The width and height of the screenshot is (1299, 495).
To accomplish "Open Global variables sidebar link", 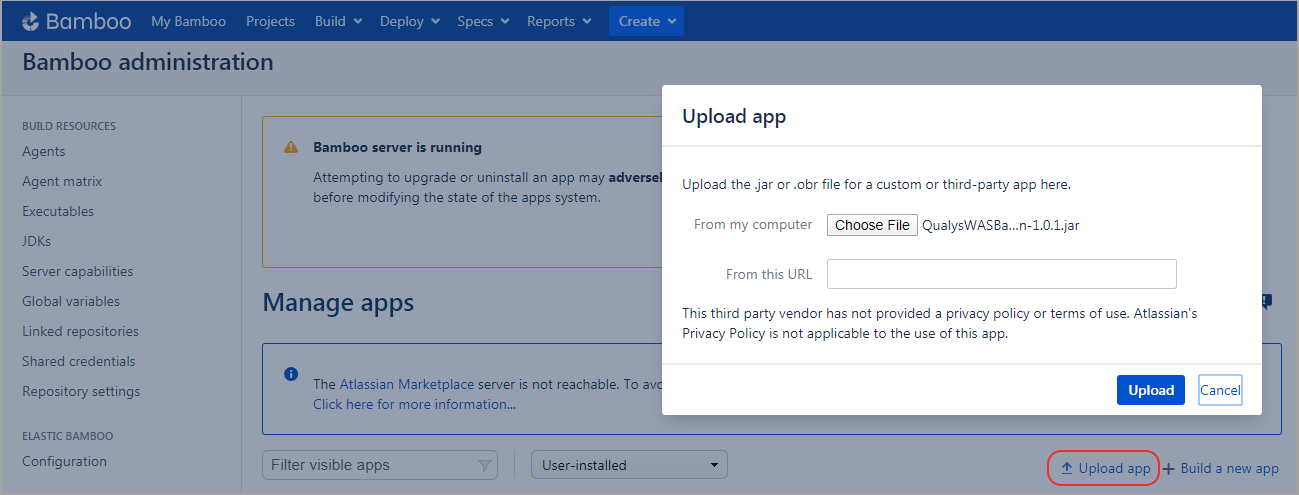I will pos(71,301).
